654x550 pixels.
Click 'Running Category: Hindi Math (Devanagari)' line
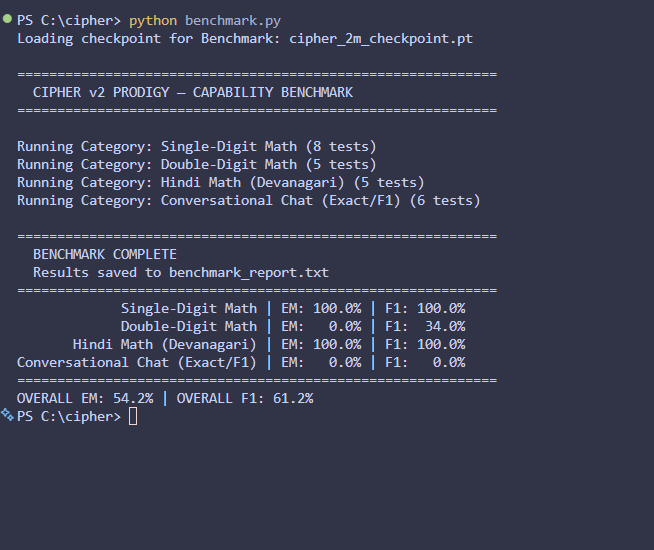[221, 182]
